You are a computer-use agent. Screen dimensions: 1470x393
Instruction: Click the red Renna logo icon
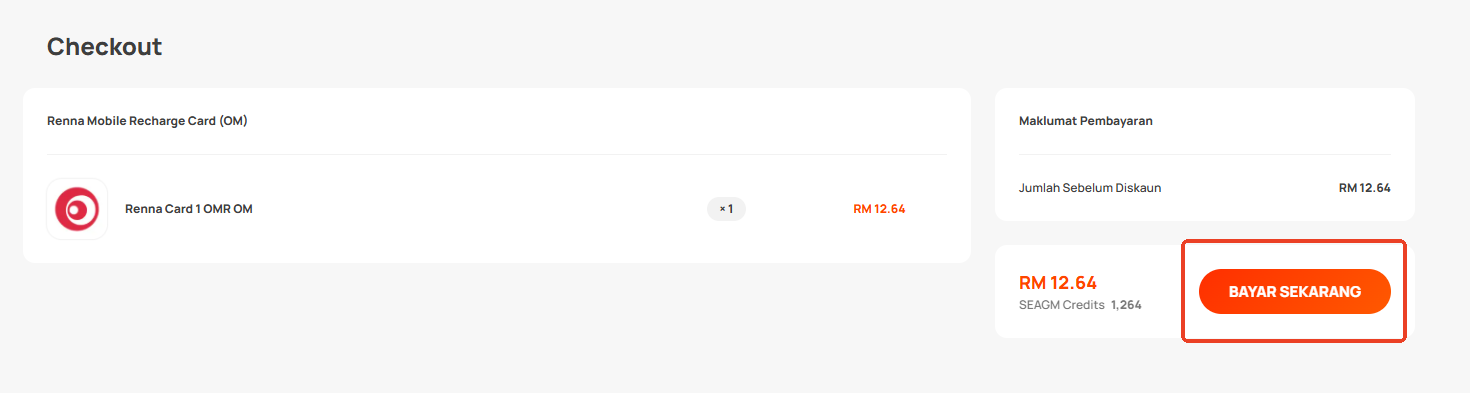click(x=77, y=209)
